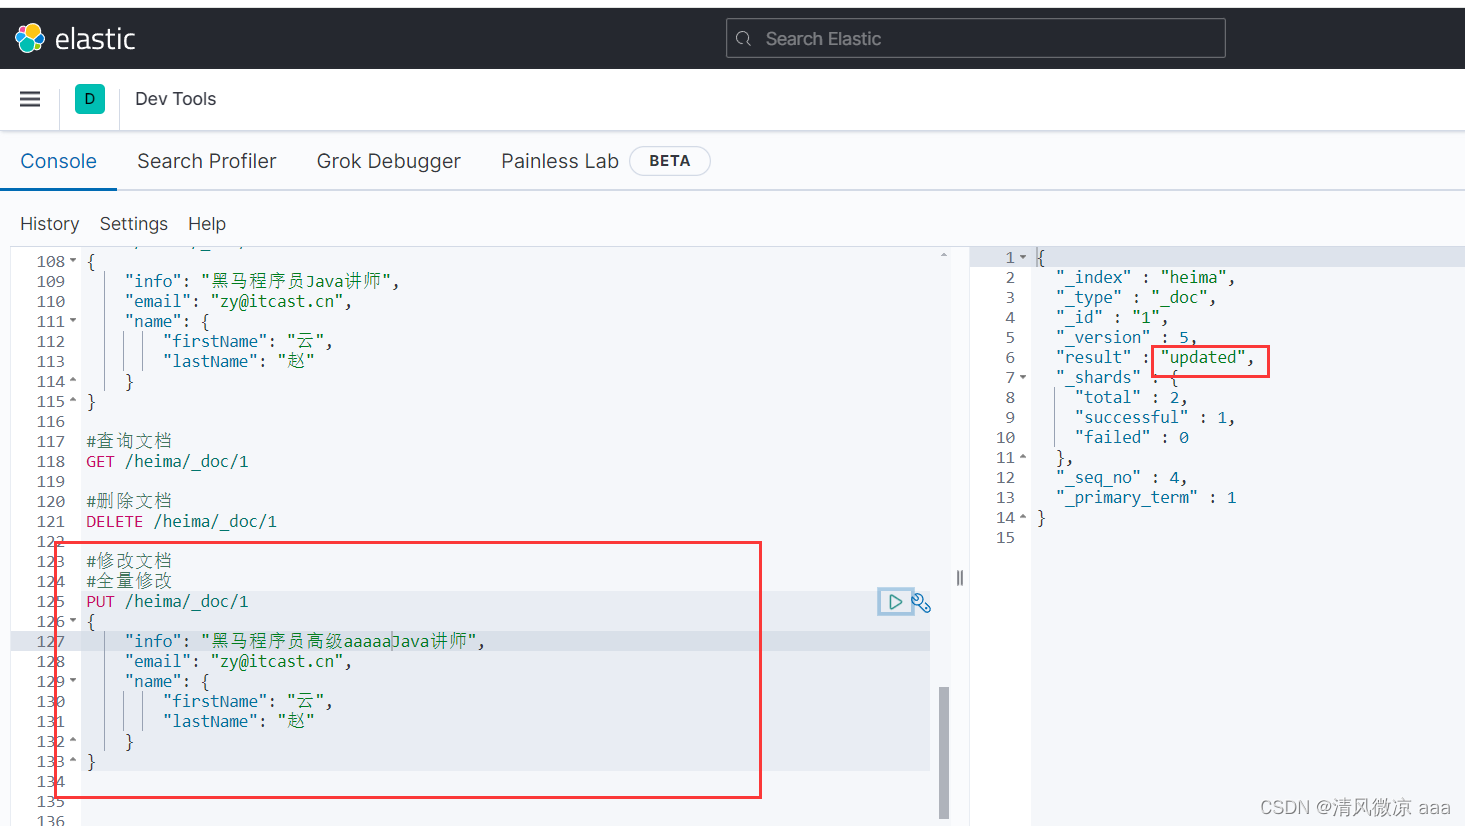Run the PUT request with play icon
The image size is (1465, 826).
click(895, 602)
